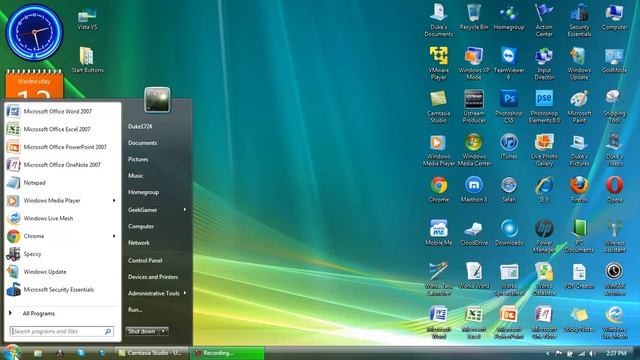
Task: Show hidden system tray icons arrow
Action: coord(548,353)
